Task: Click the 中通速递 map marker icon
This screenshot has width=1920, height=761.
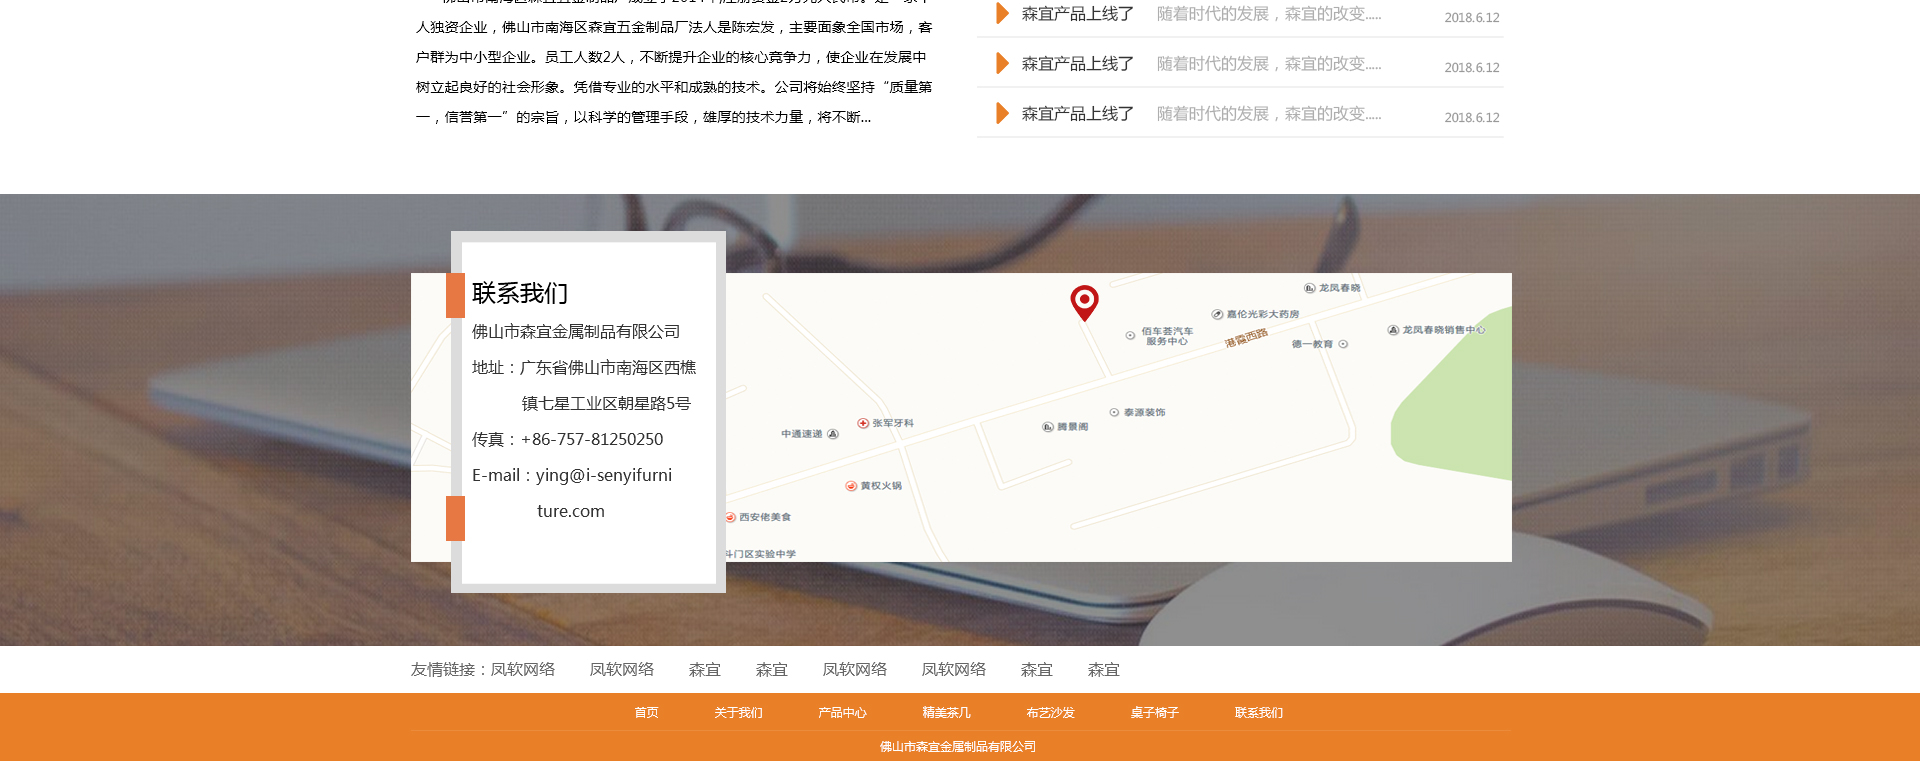Action: click(833, 434)
